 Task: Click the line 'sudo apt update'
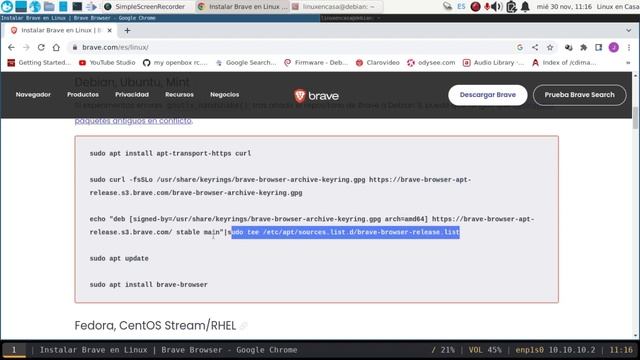[119, 258]
